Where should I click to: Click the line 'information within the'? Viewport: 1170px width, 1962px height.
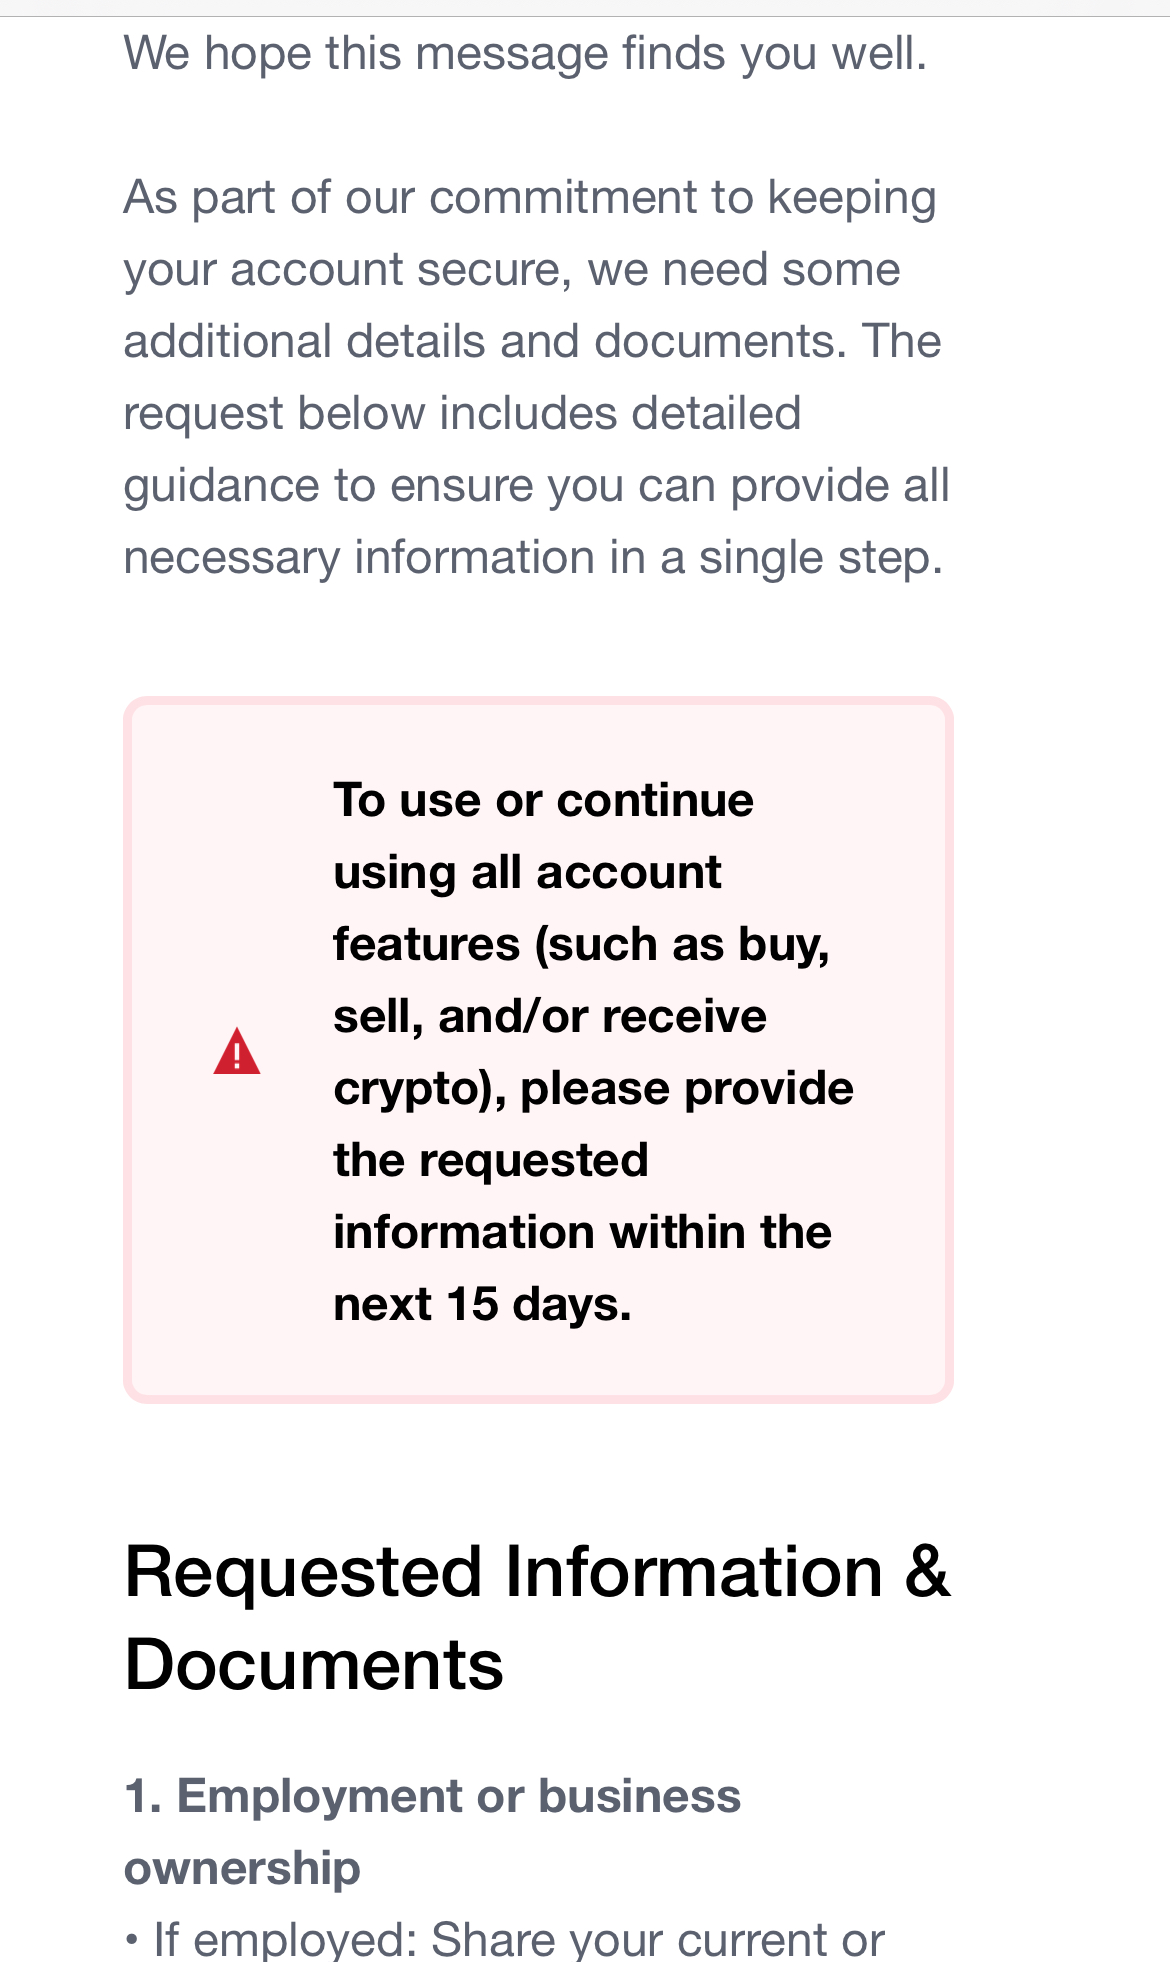[583, 1232]
